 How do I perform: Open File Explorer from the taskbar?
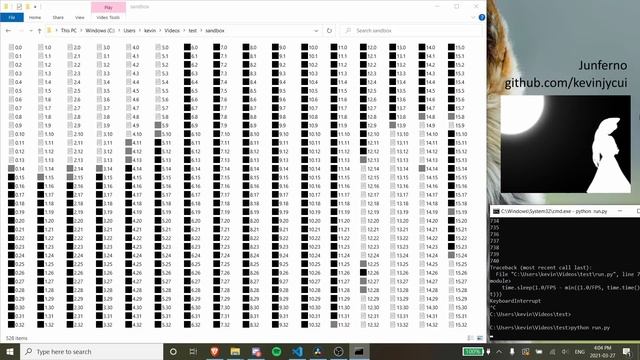point(235,351)
